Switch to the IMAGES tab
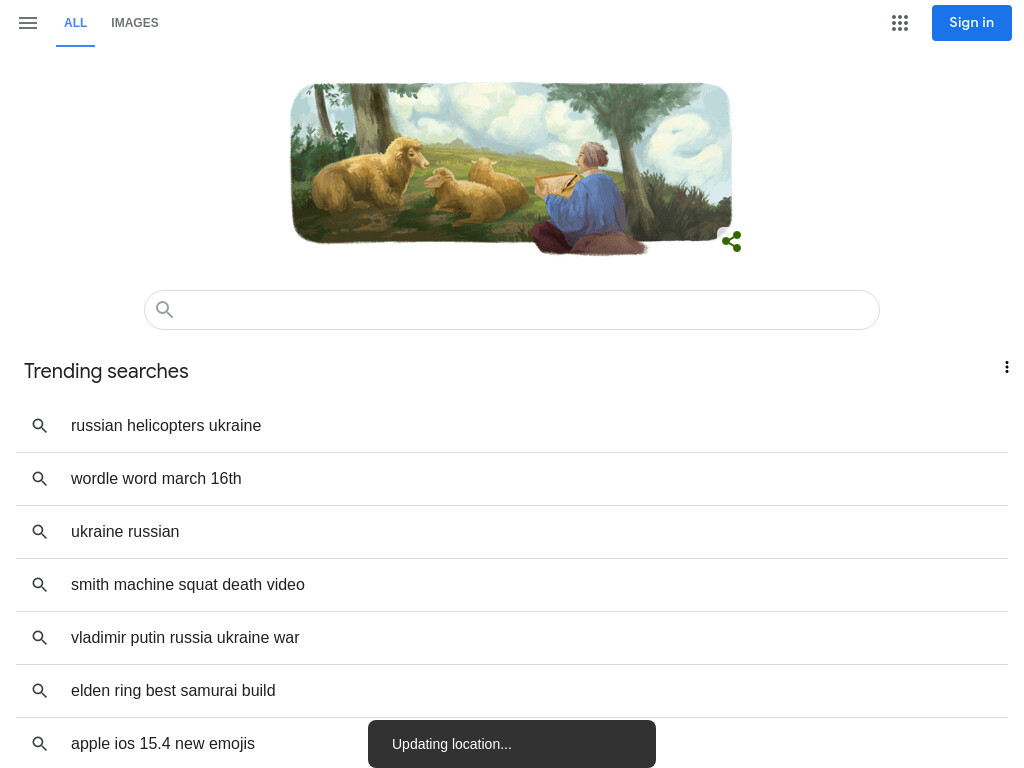This screenshot has height=768, width=1024. [x=135, y=23]
